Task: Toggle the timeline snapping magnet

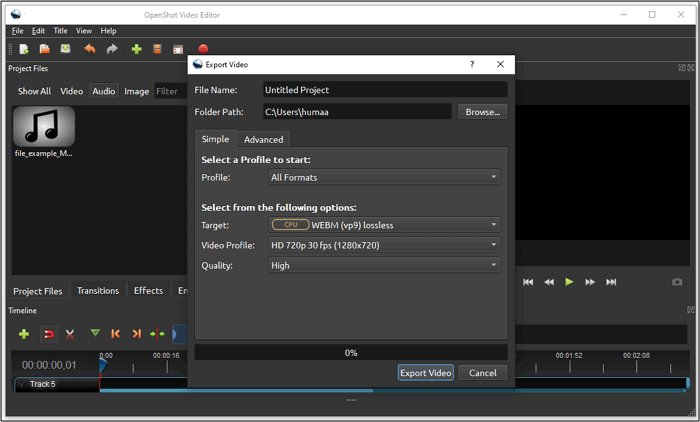Action: click(47, 333)
